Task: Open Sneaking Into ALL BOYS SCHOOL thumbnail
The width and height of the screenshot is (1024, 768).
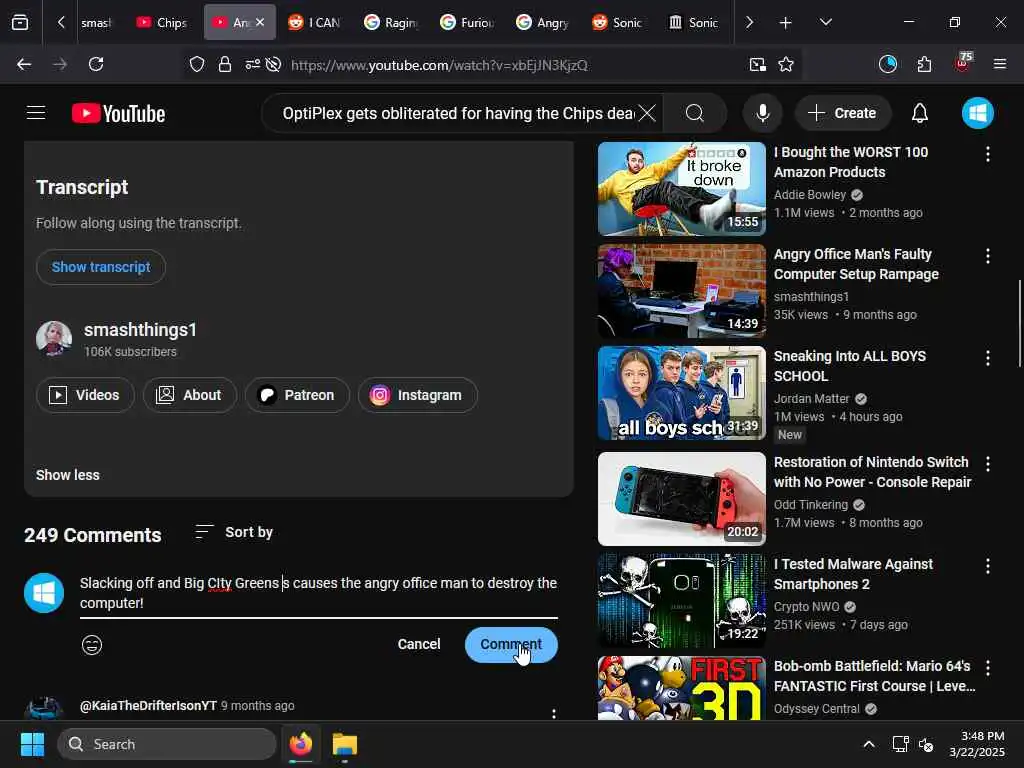Action: (x=681, y=392)
